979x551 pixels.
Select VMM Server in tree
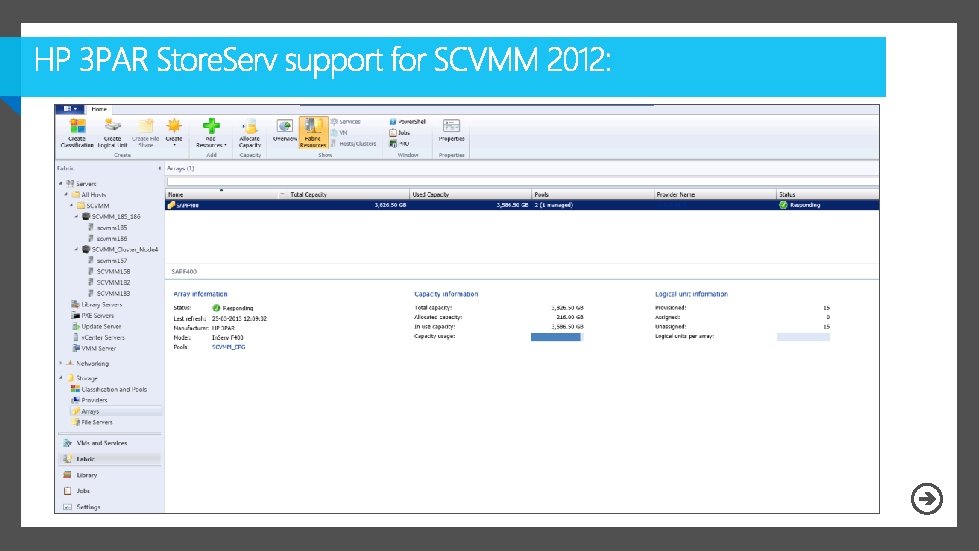point(94,348)
